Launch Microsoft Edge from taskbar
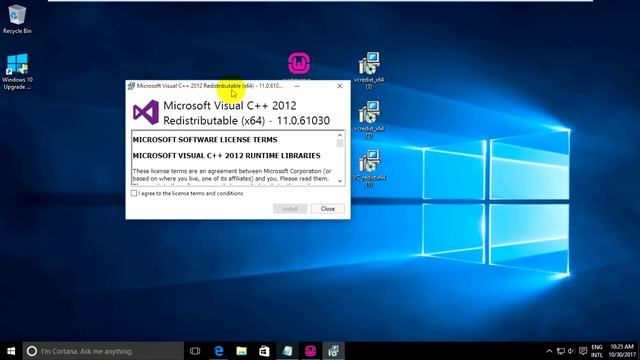This screenshot has height=360, width=640. (219, 351)
